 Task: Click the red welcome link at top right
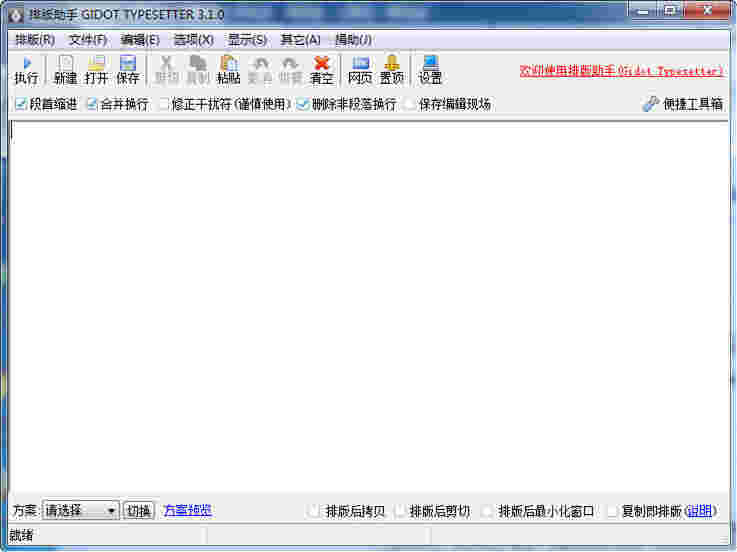click(x=620, y=71)
